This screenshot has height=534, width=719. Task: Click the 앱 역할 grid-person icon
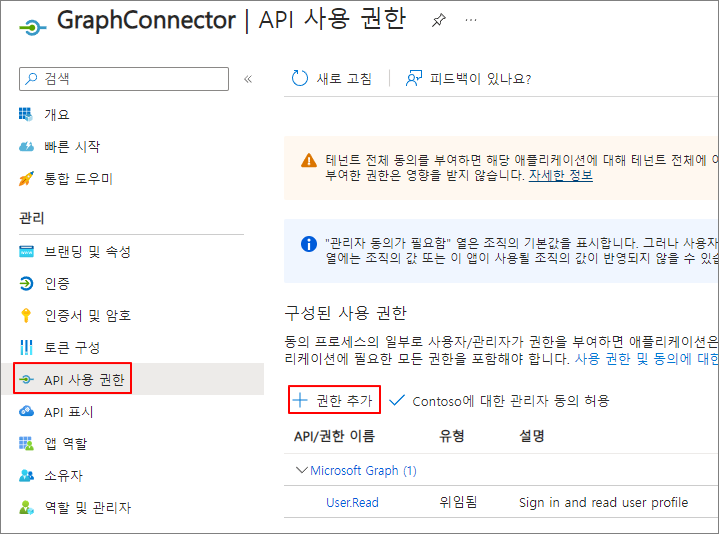pos(26,443)
